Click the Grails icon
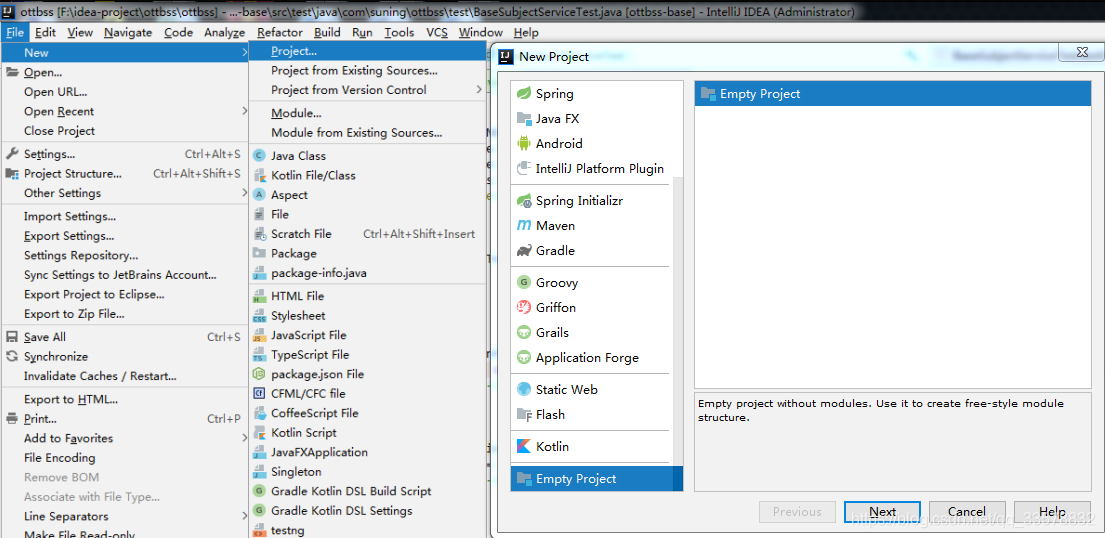Viewport: 1105px width, 538px height. tap(524, 332)
